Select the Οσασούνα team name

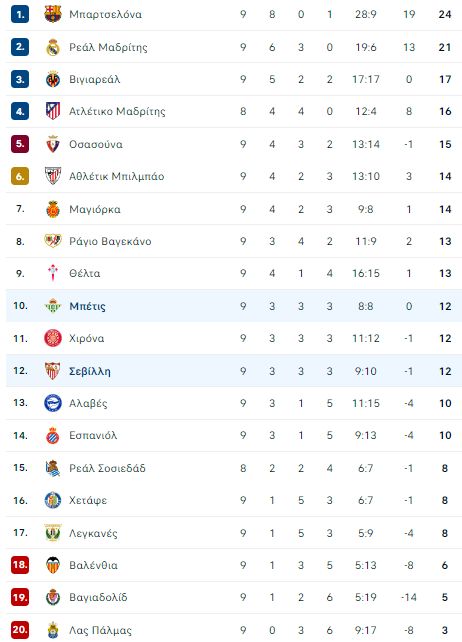pyautogui.click(x=96, y=144)
